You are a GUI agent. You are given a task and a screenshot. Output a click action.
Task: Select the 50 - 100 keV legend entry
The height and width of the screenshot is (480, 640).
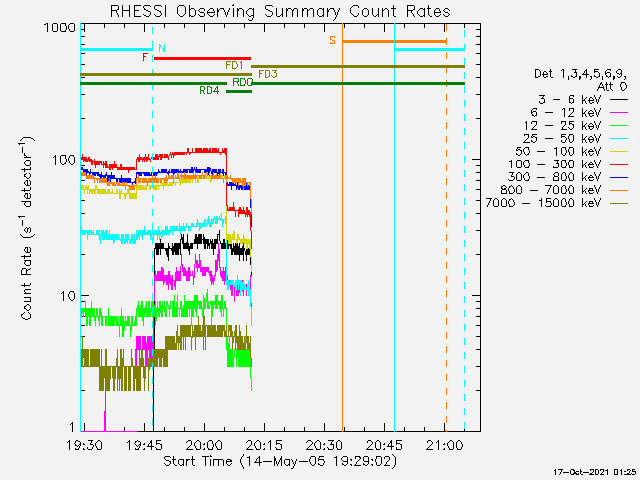click(x=572, y=151)
